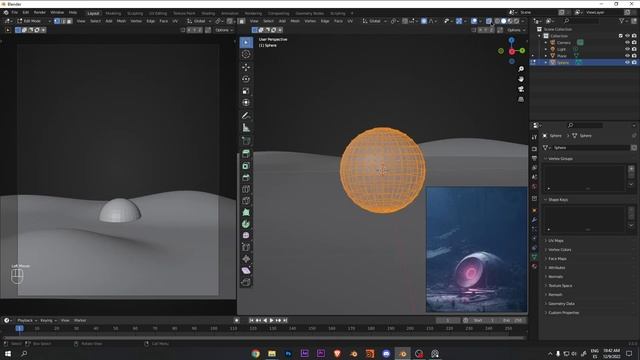Hide Sphere with its eye icon
The image size is (640, 360).
point(627,62)
